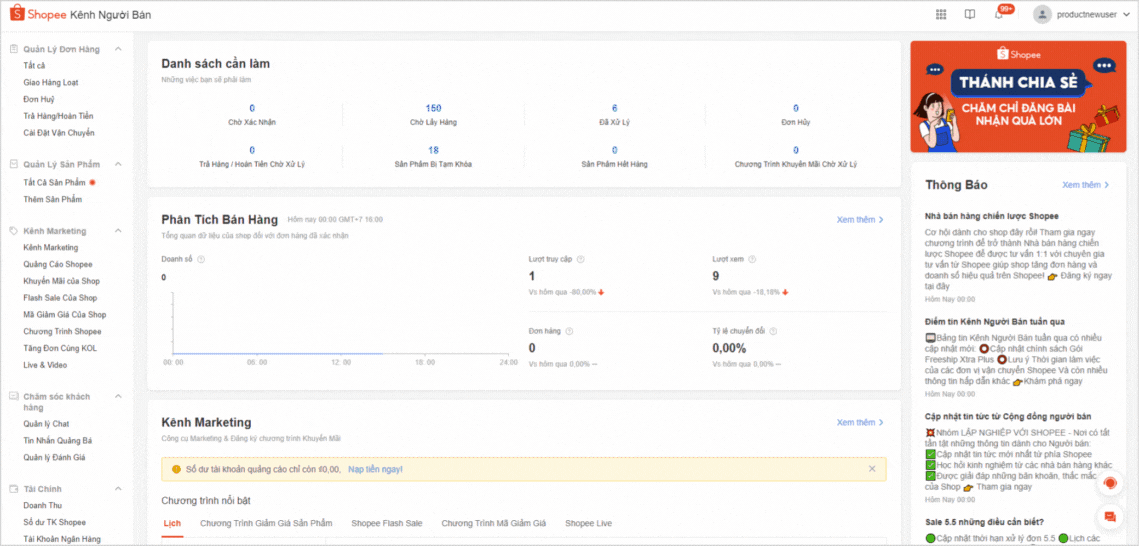Click Xem thêm in Phân Tích Bán Hàng

tap(860, 220)
